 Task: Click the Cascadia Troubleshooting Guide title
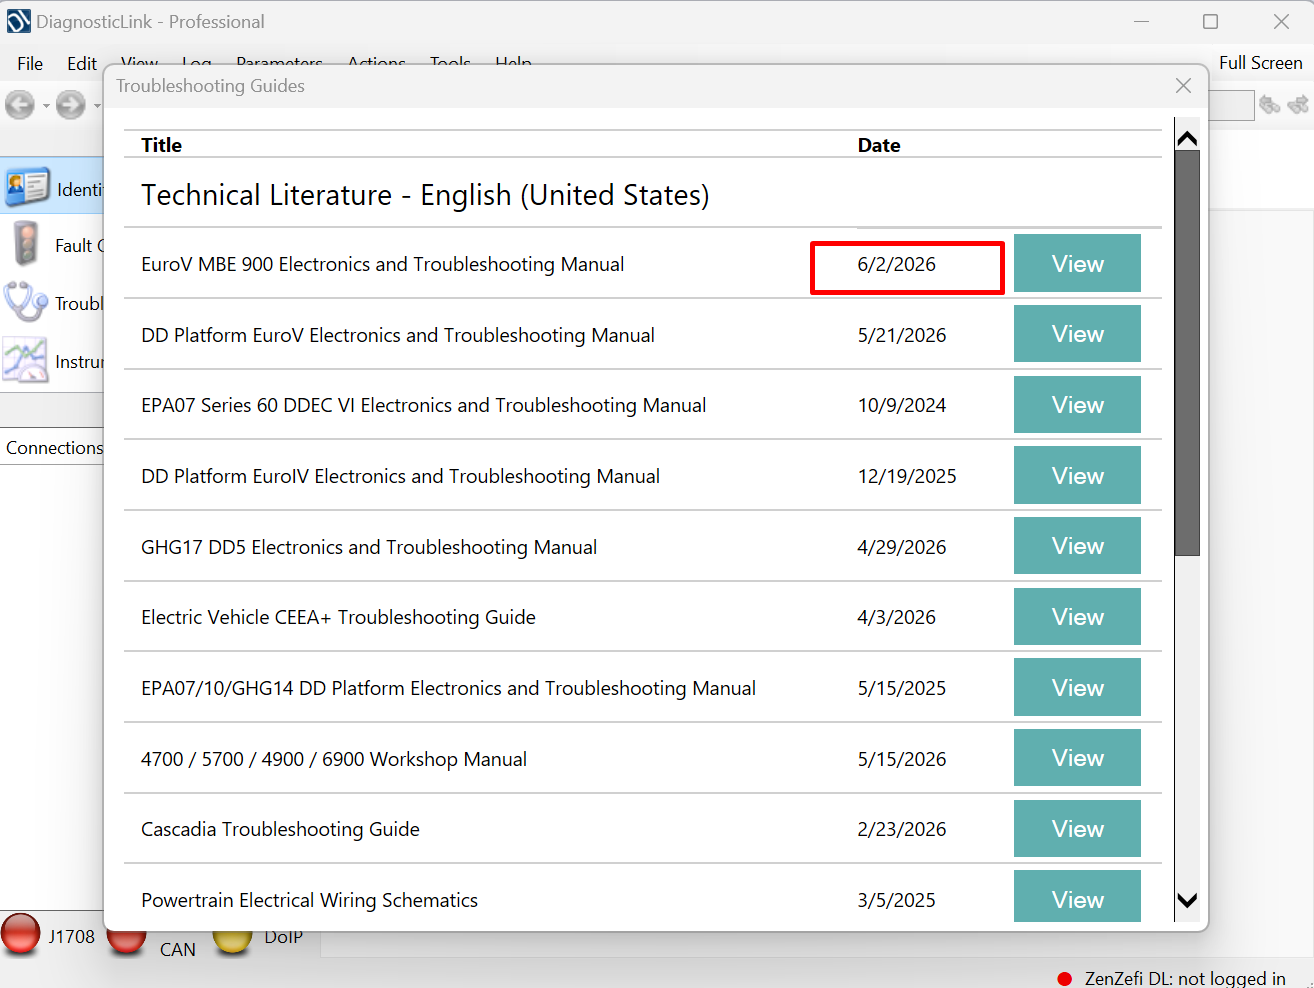tap(280, 829)
